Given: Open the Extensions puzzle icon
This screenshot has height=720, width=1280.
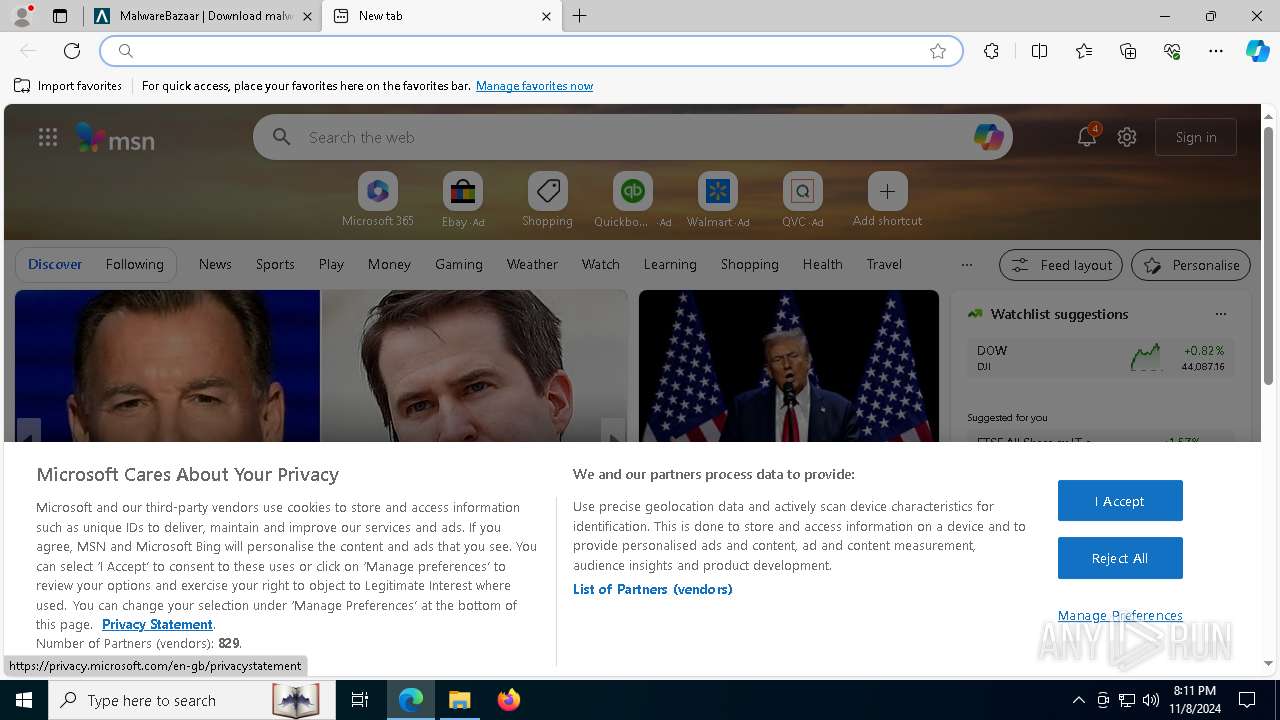Looking at the screenshot, I should [991, 51].
